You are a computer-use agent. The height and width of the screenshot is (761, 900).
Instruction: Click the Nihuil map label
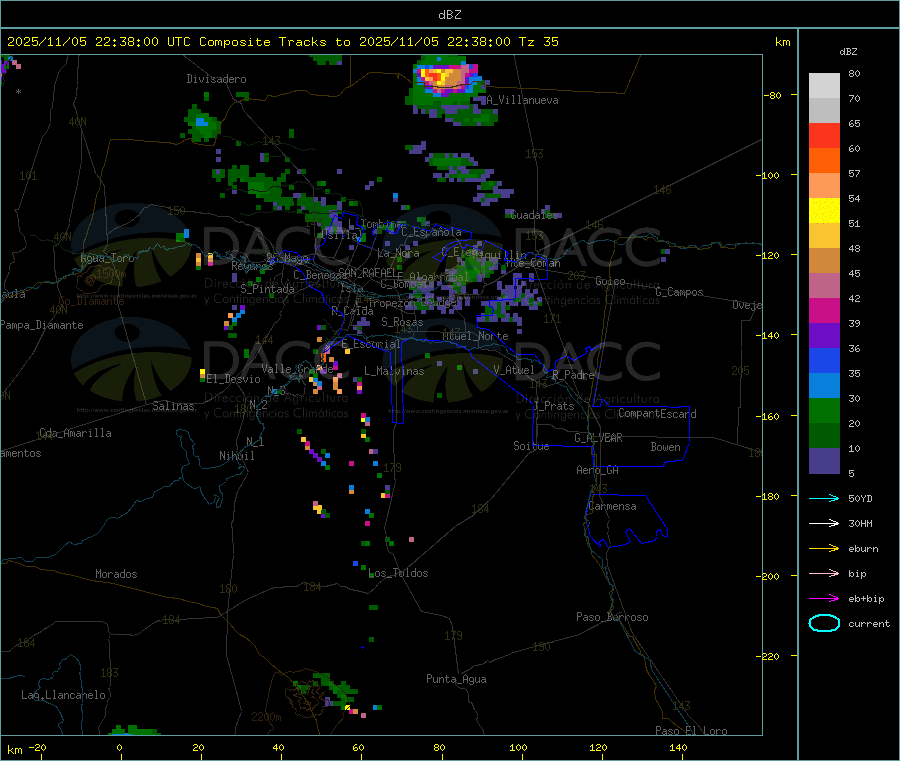click(x=236, y=456)
